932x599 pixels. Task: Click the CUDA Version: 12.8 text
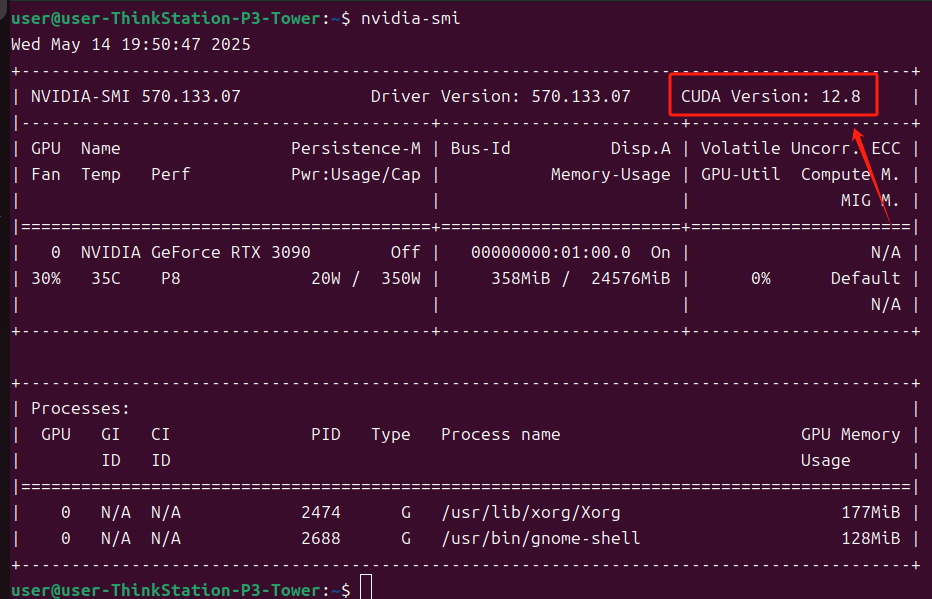click(770, 96)
